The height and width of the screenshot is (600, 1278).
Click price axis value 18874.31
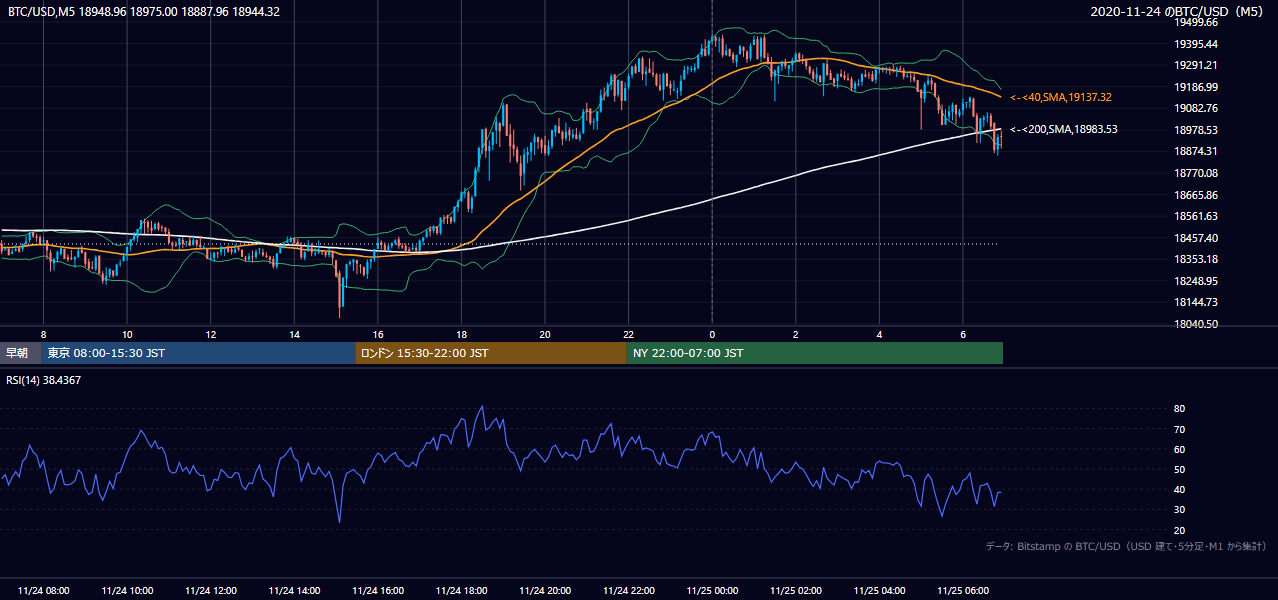pos(1197,151)
